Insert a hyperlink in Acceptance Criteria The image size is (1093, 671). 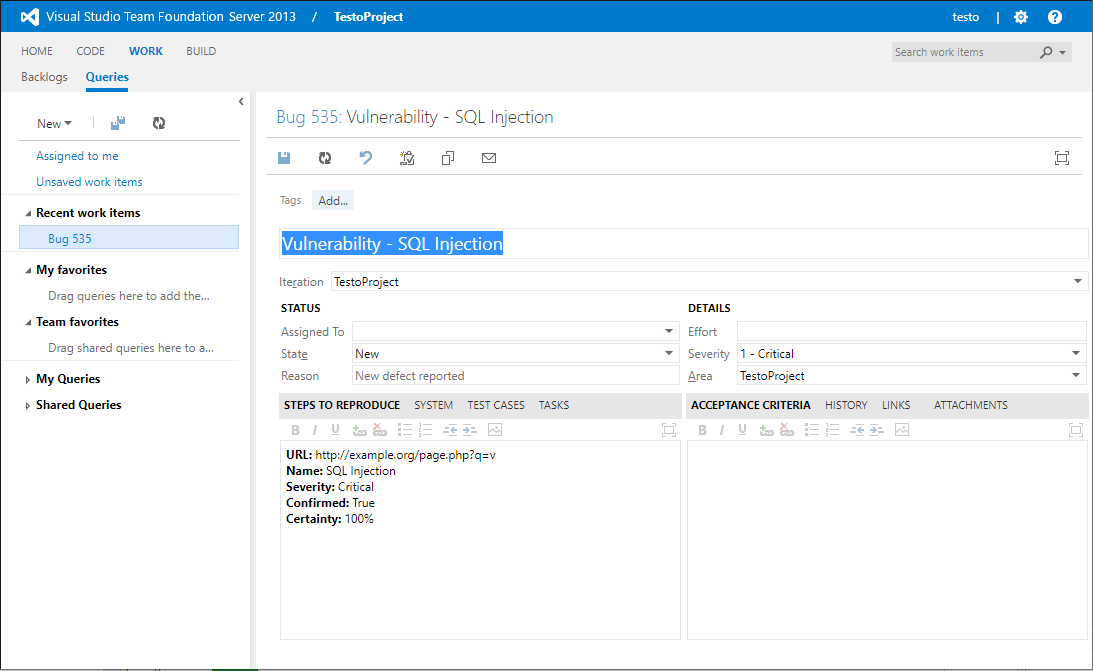[x=767, y=429]
